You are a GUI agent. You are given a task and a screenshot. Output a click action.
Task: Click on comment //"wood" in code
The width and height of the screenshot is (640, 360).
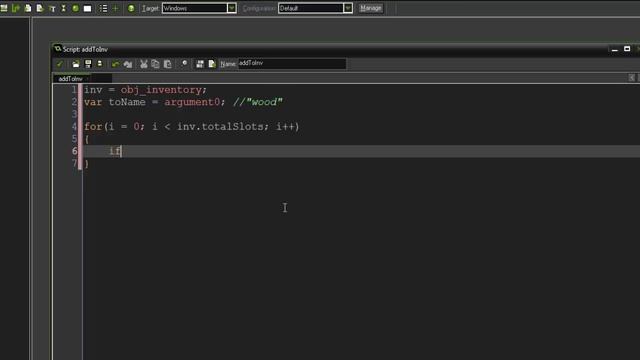258,102
